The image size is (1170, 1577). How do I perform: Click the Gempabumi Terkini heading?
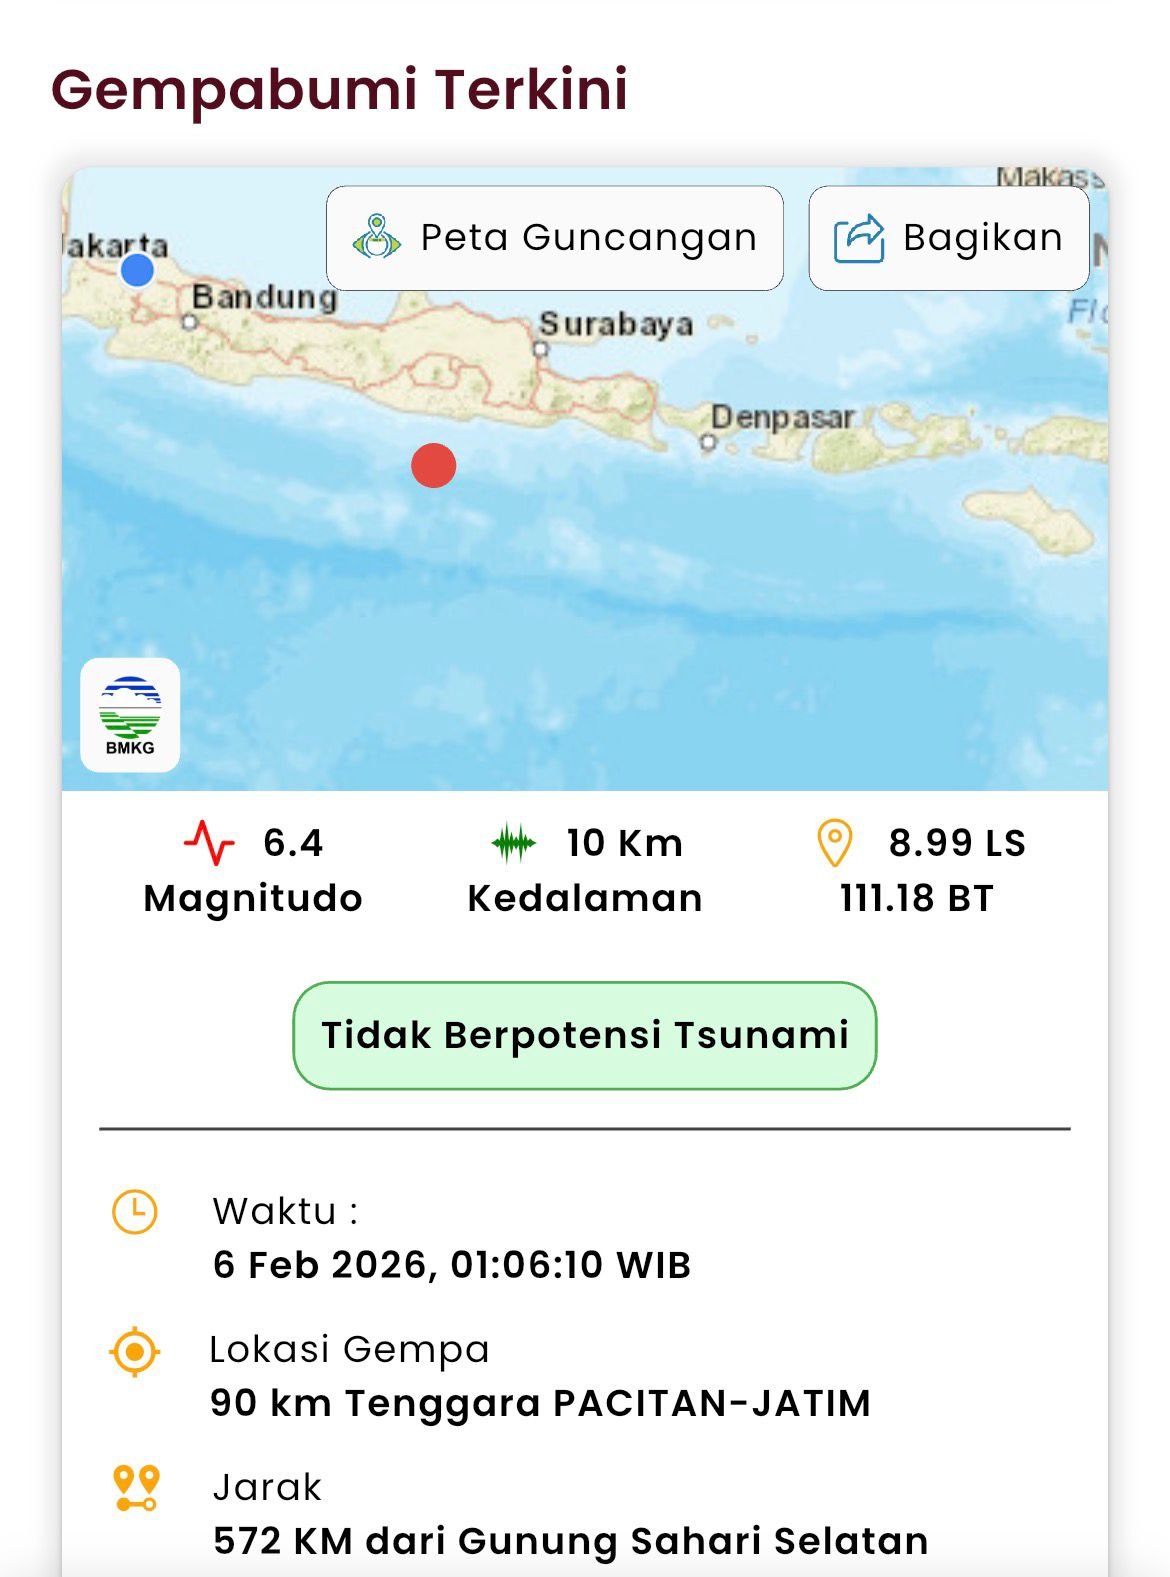coord(339,89)
